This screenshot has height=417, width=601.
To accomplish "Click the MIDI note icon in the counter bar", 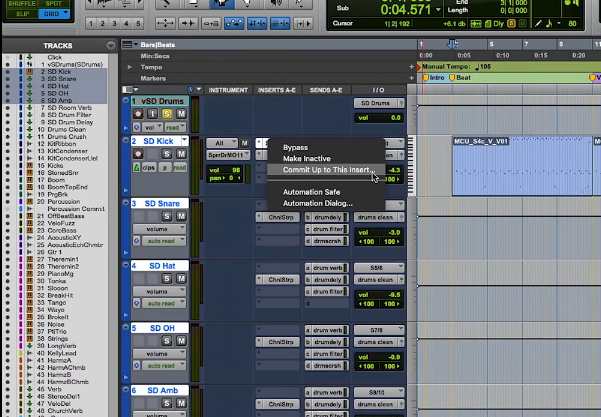I will point(549,24).
